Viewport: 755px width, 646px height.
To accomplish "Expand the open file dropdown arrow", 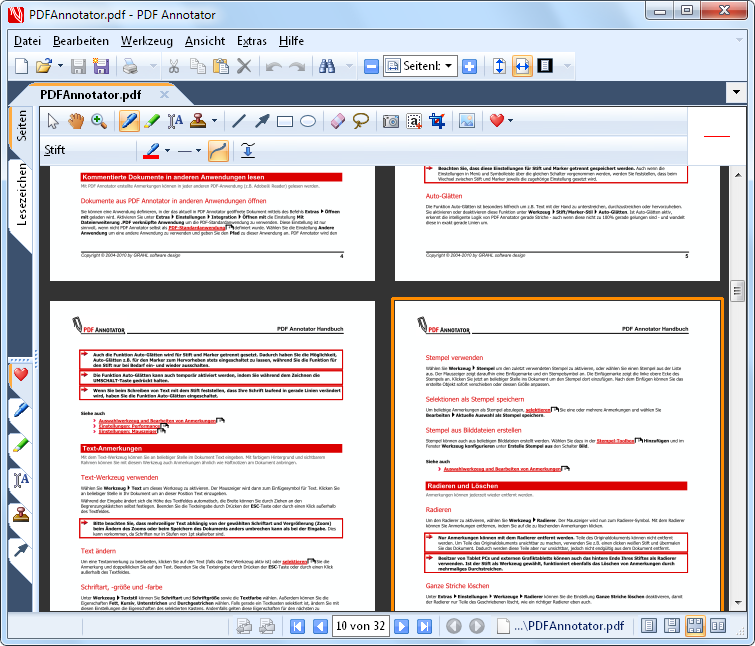I will pos(60,66).
